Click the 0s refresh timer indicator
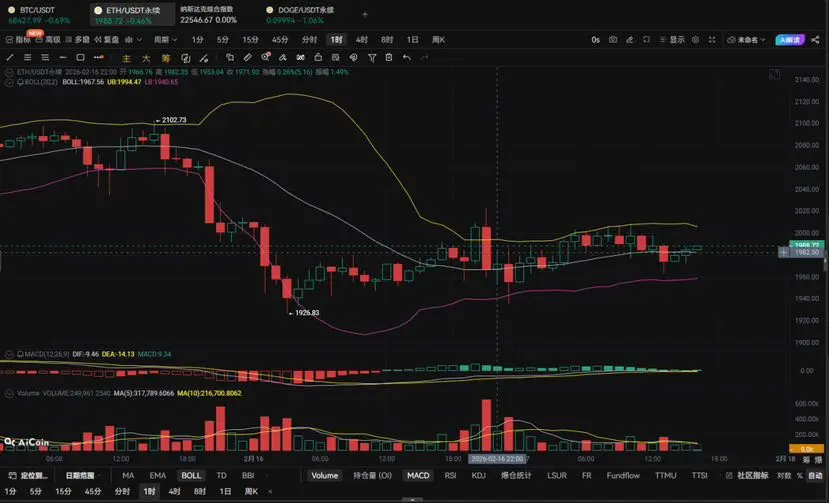The image size is (829, 503). 595,40
